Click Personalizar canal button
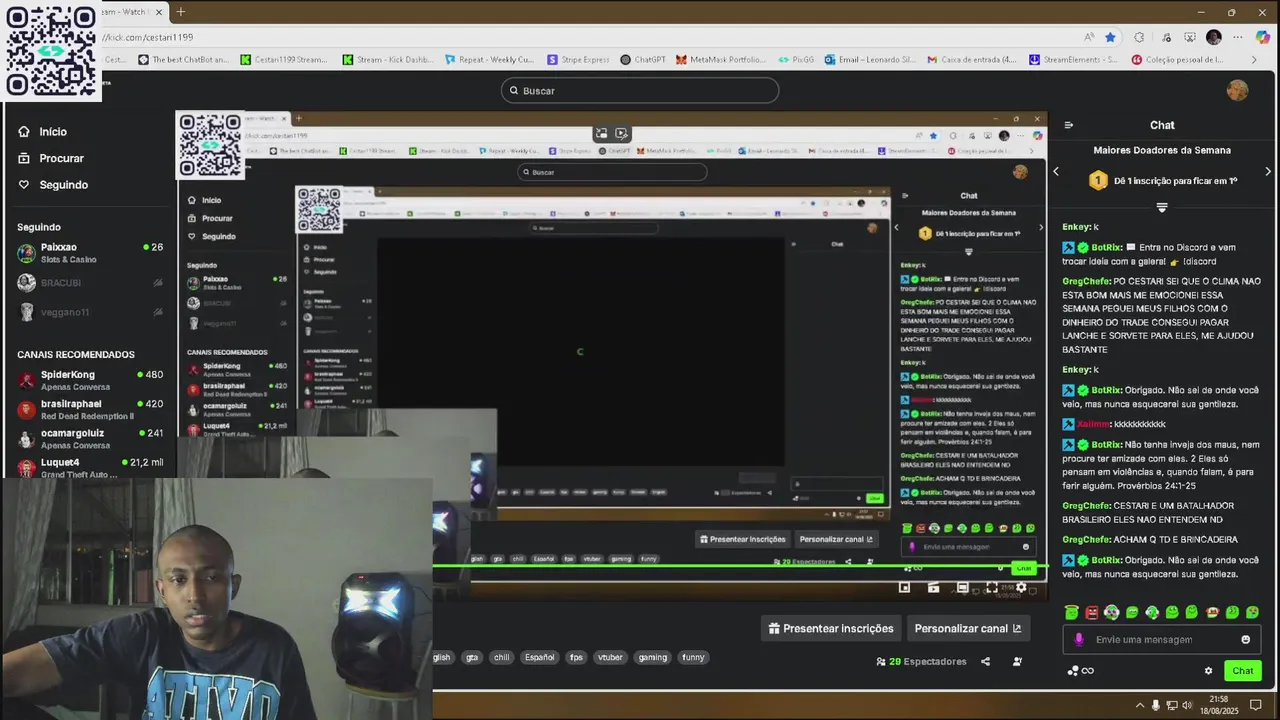 pos(968,628)
